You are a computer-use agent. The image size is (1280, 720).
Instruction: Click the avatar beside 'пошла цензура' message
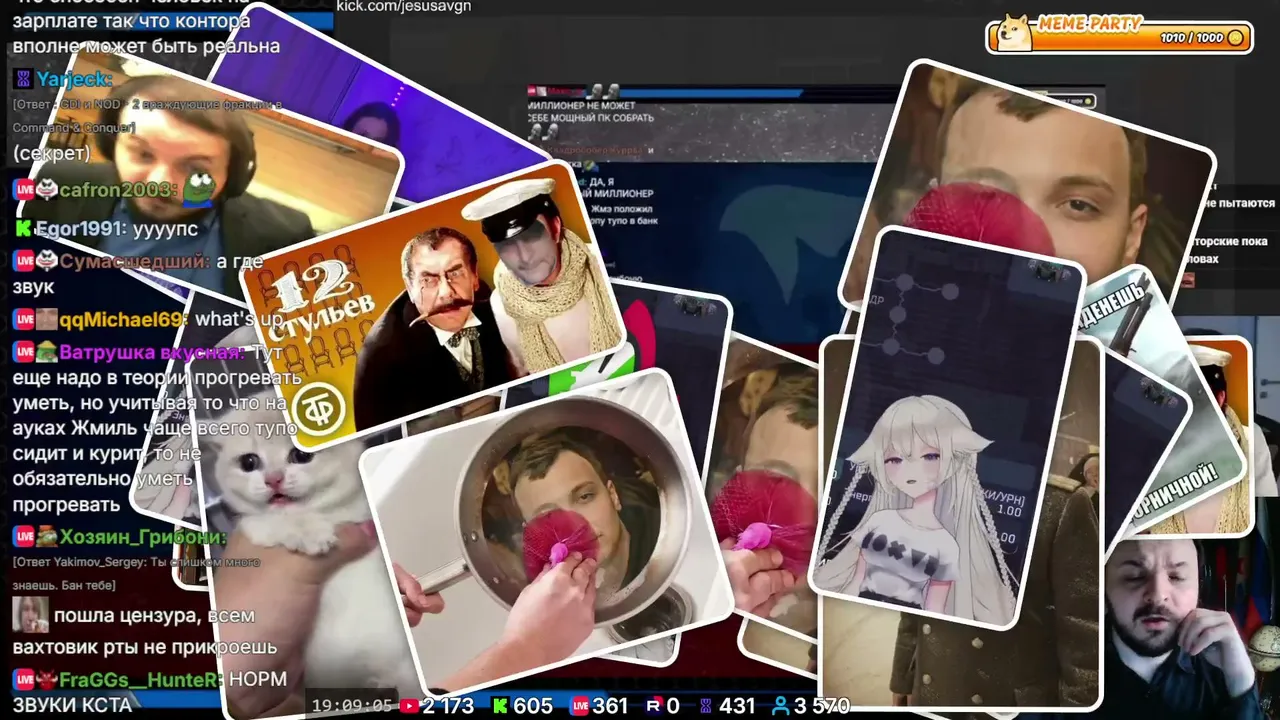coord(30,615)
